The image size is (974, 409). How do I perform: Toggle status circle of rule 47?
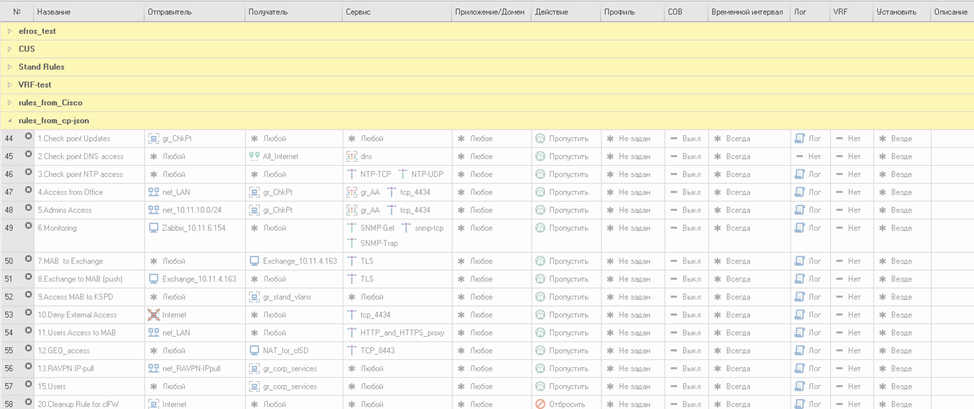pyautogui.click(x=28, y=192)
